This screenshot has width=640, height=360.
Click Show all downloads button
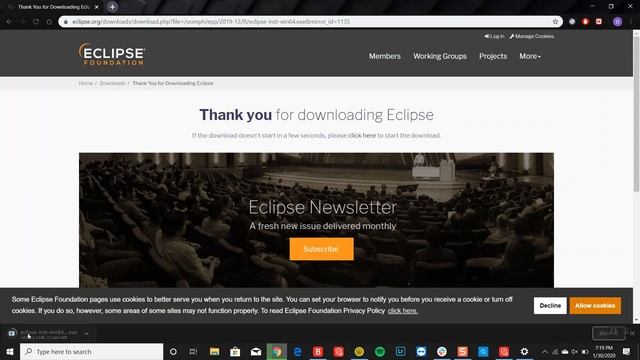pyautogui.click(x=608, y=333)
